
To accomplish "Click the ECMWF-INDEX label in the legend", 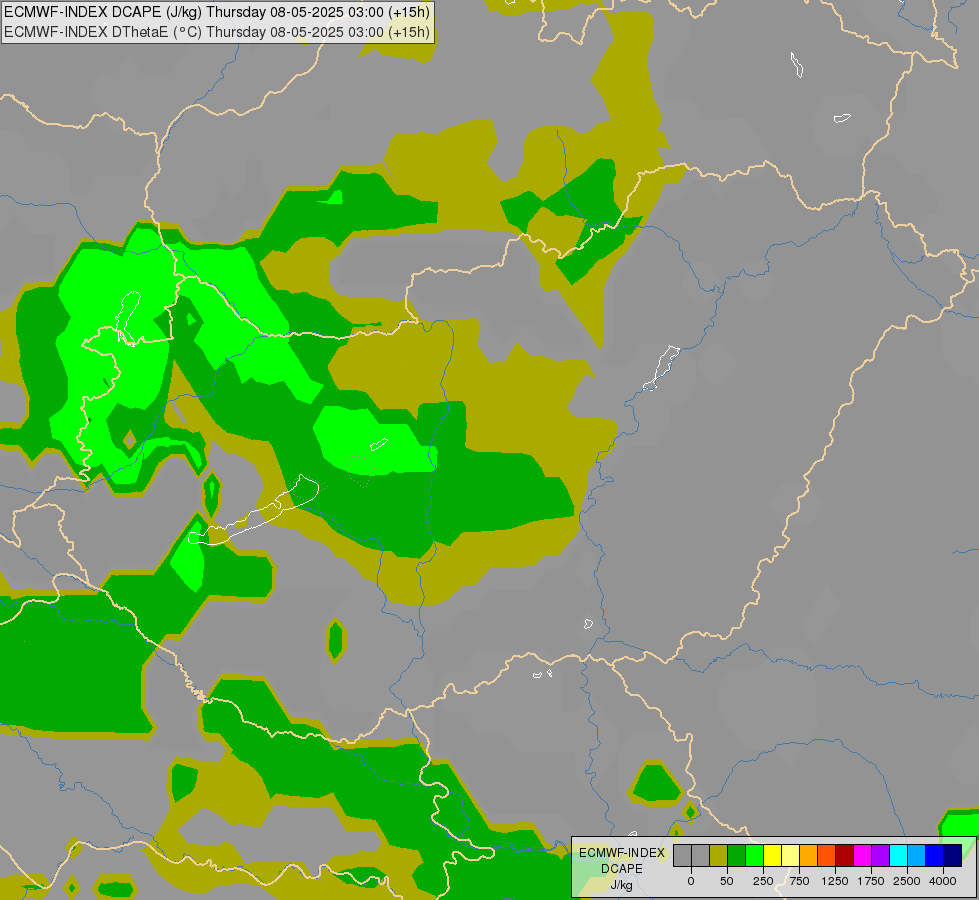I will 622,853.
